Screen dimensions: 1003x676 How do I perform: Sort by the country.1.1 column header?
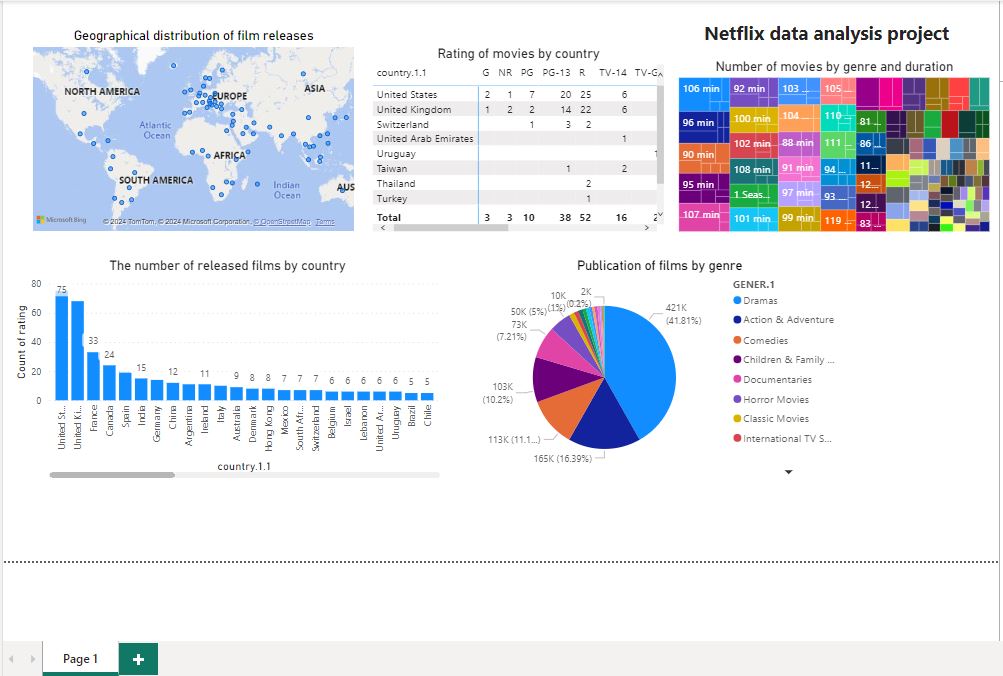tap(401, 73)
